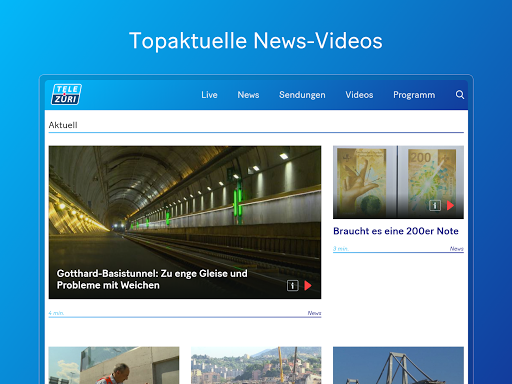Click the News tag under tunnel article
Screen dimensions: 512x384
click(314, 313)
